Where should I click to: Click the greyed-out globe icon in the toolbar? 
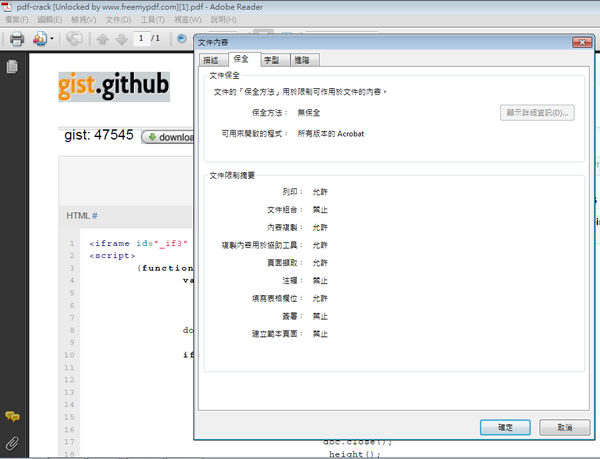(x=74, y=39)
